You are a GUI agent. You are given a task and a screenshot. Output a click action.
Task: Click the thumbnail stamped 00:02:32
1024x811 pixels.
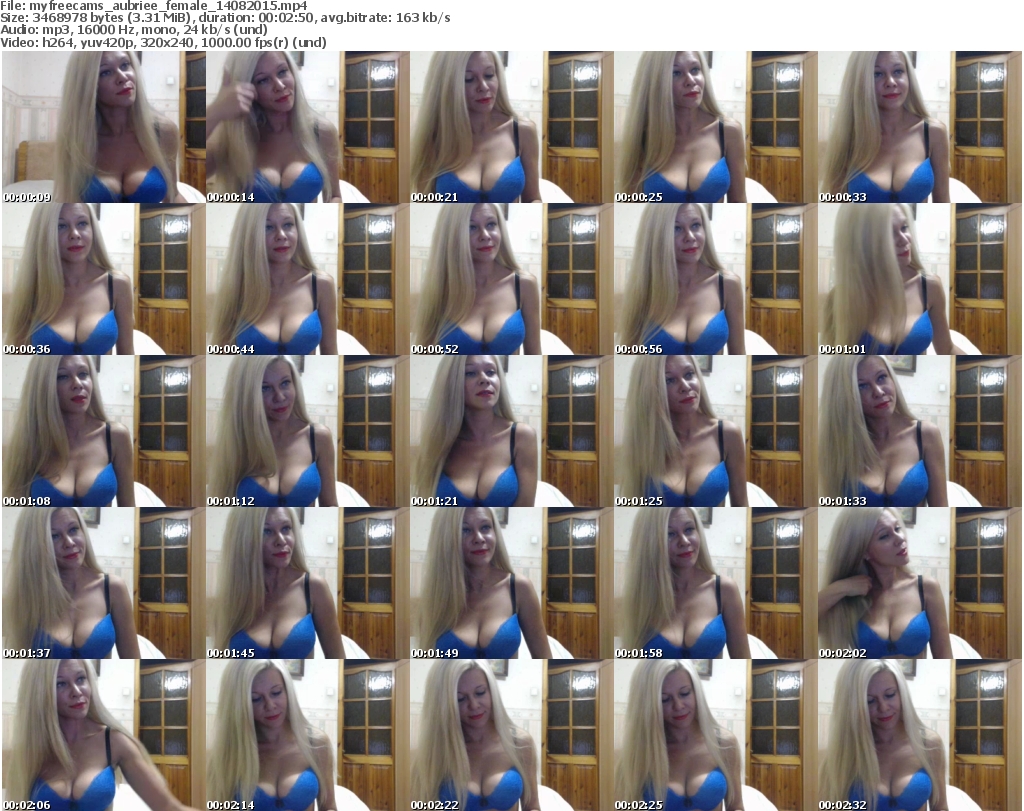(920, 735)
